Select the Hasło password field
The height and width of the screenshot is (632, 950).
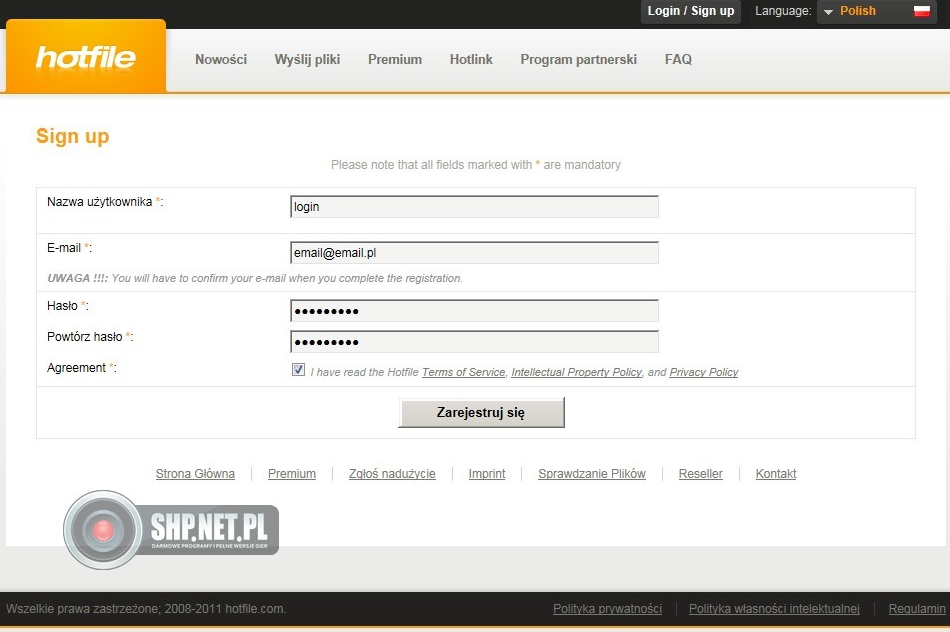coord(474,311)
